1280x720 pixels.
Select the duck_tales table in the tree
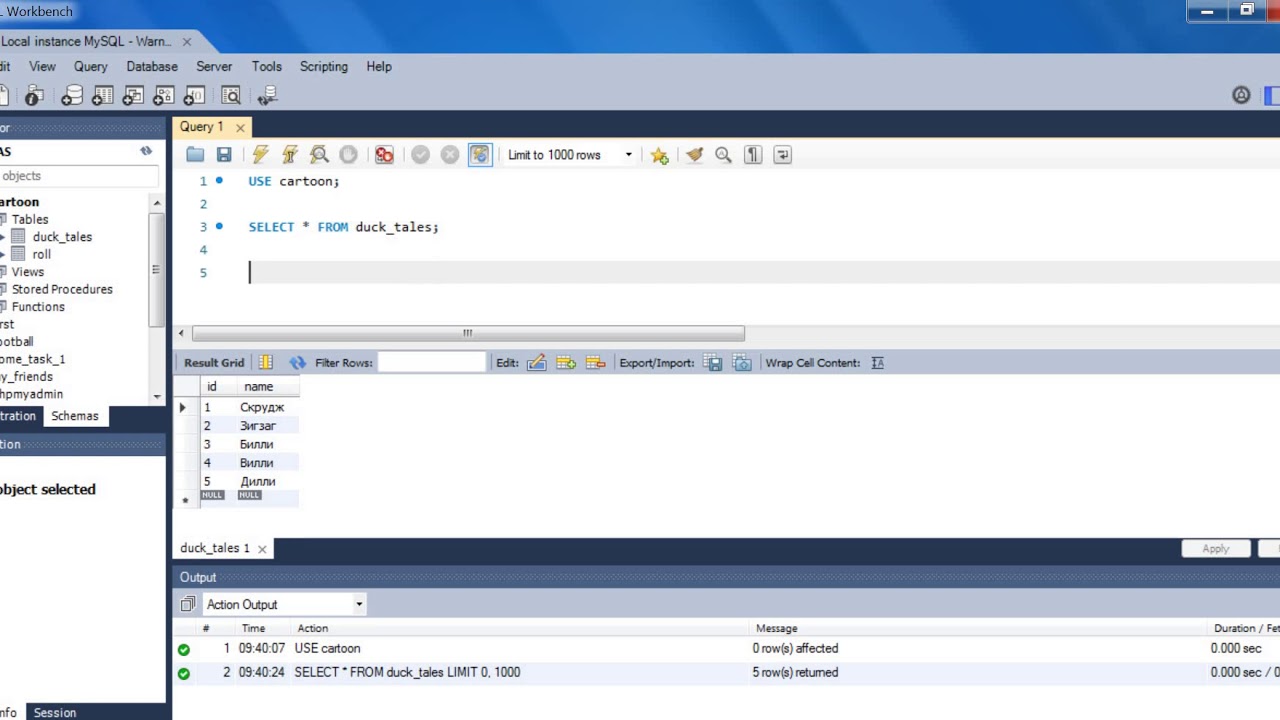tap(62, 237)
